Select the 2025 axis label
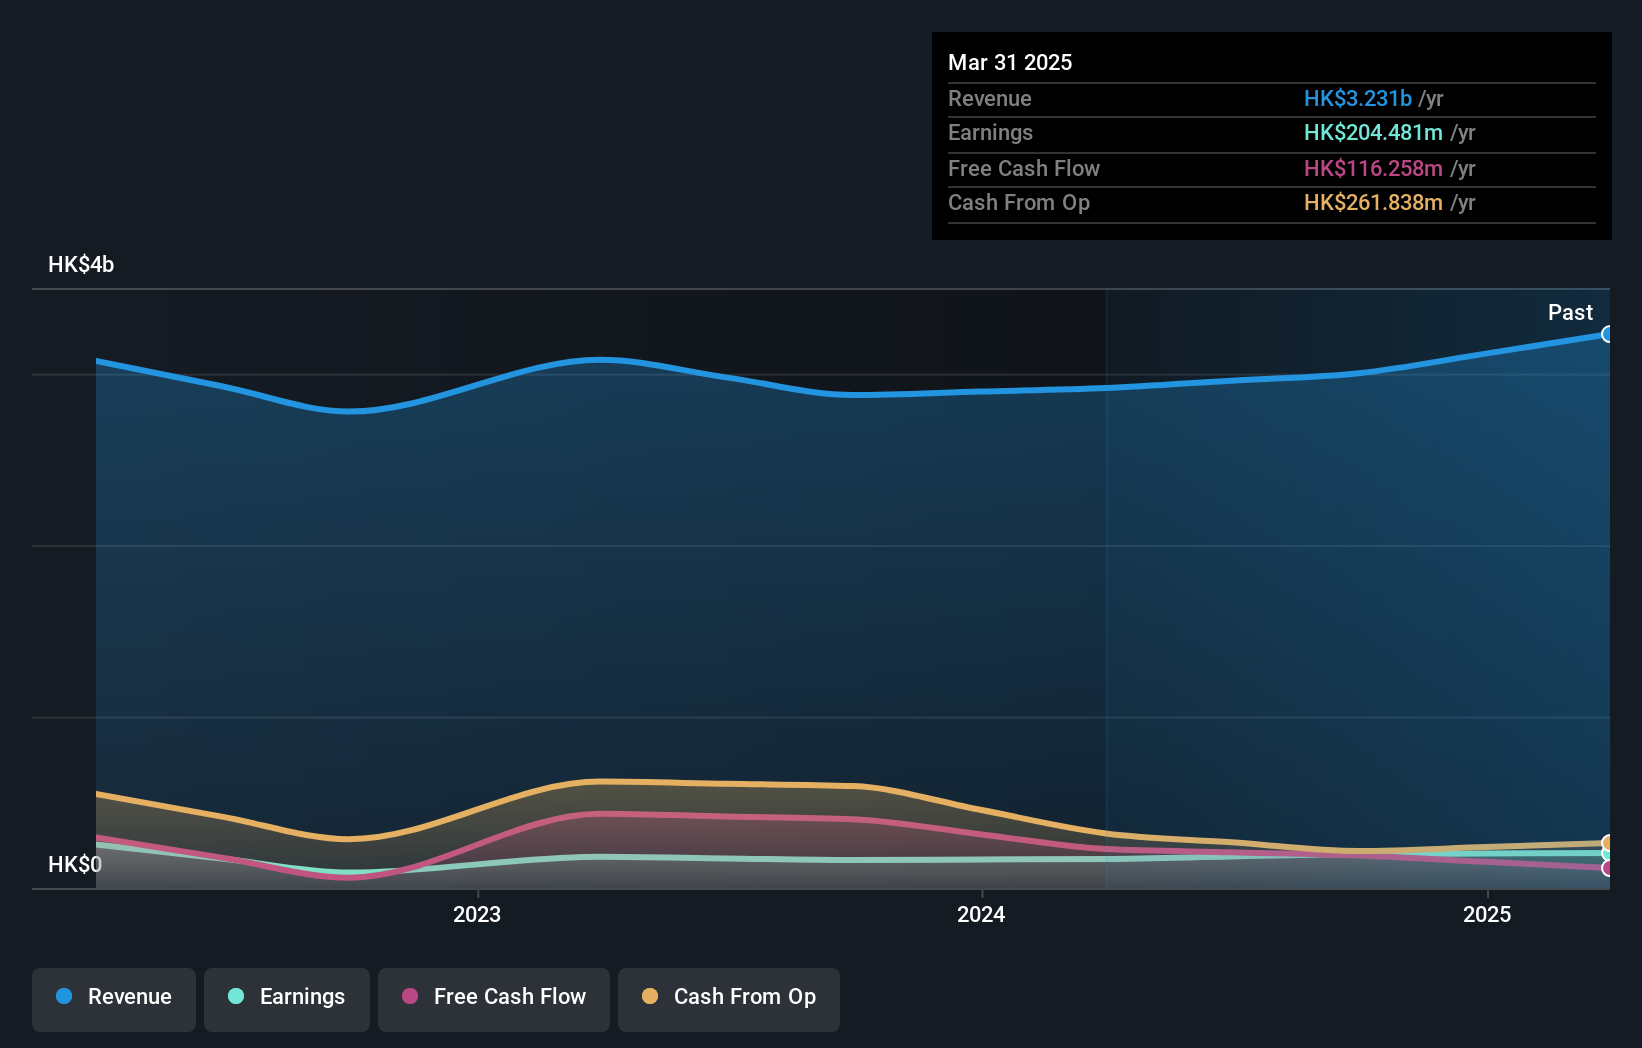 click(x=1486, y=913)
